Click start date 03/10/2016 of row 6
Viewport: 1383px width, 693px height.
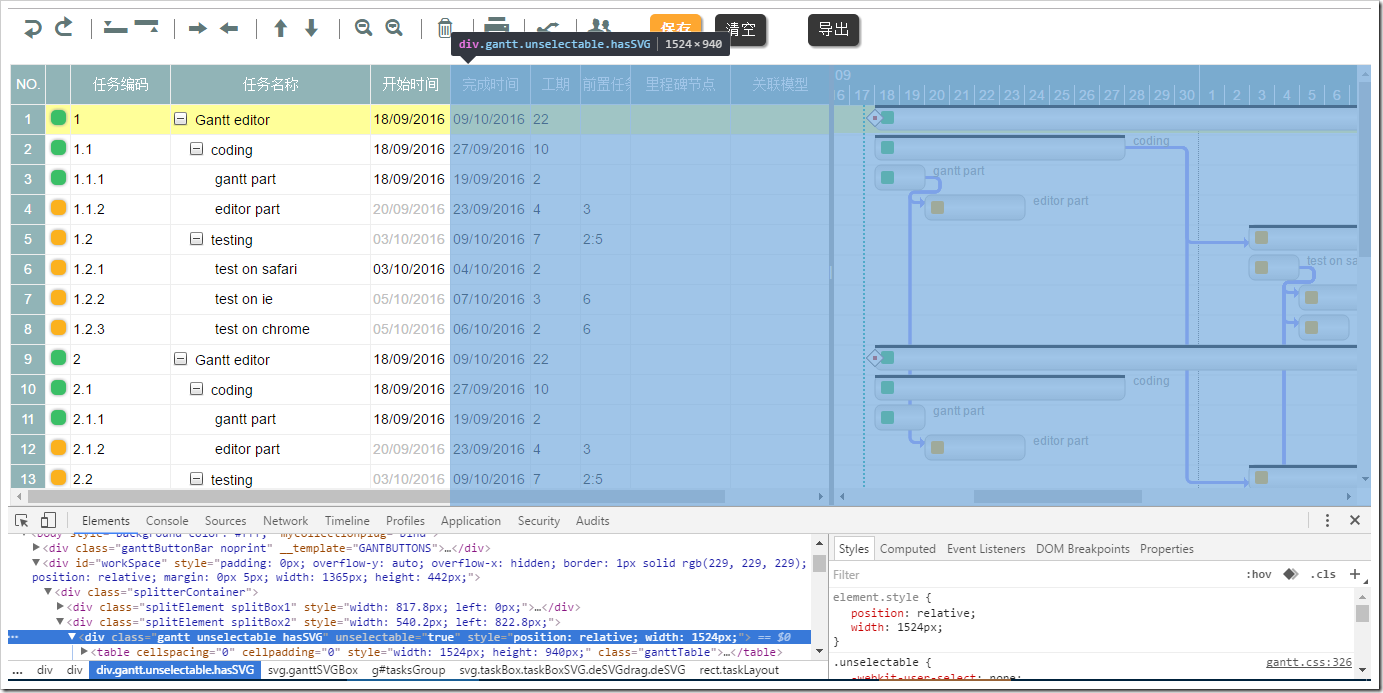(409, 269)
